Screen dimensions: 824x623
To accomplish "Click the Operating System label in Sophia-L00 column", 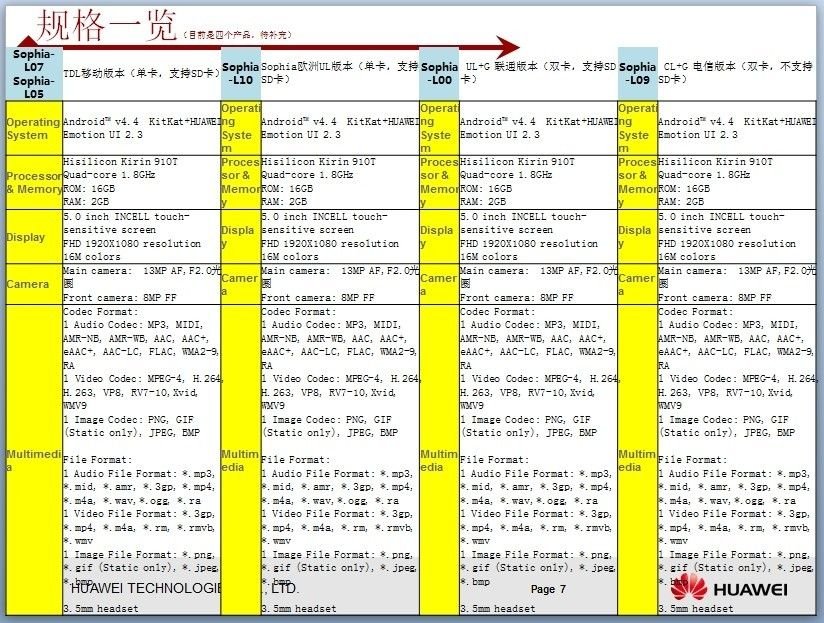I will [439, 128].
